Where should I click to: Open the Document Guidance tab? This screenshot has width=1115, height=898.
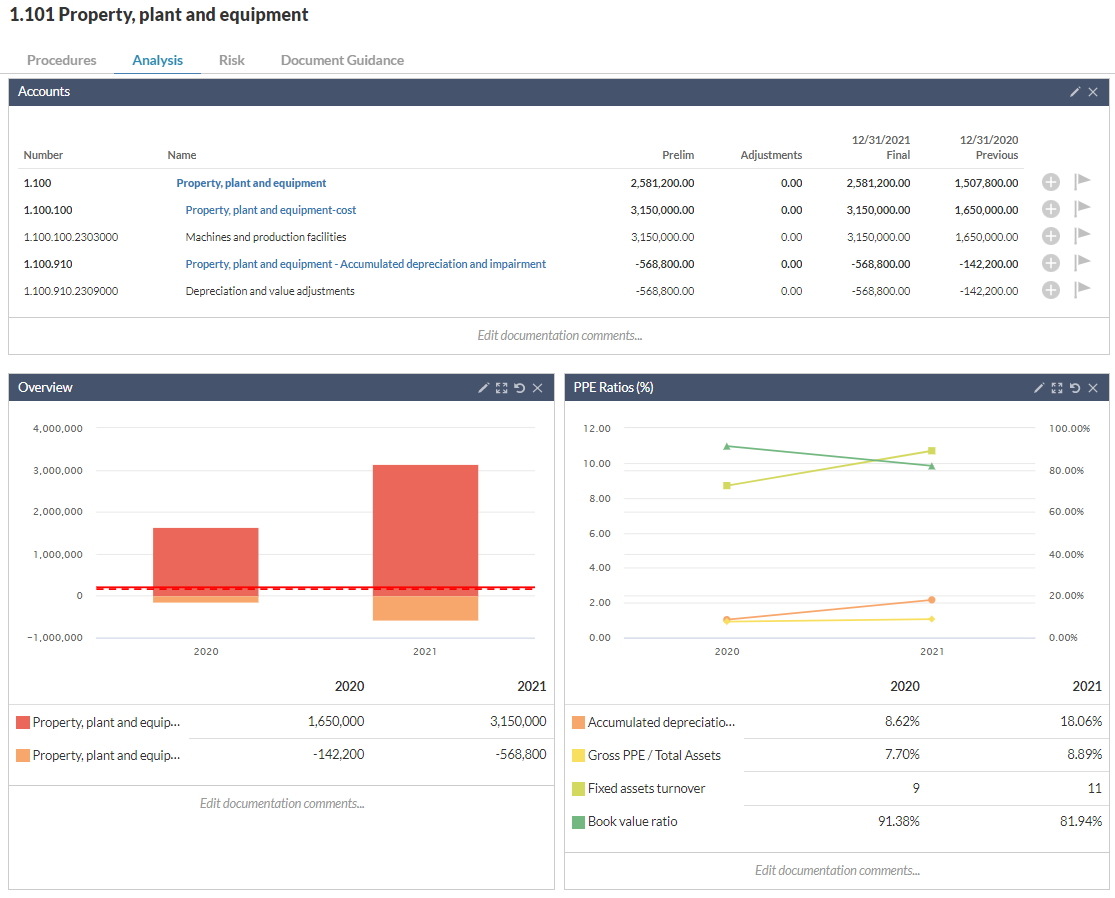342,60
